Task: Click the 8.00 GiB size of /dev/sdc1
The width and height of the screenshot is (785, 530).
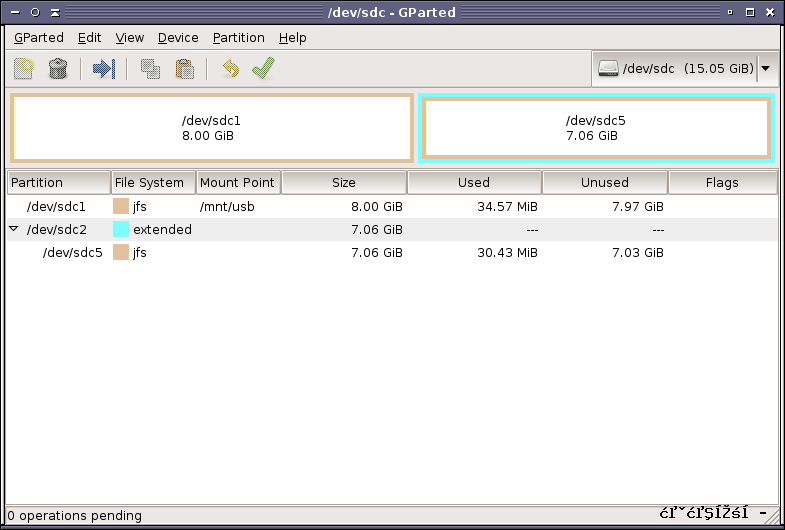Action: (x=376, y=206)
